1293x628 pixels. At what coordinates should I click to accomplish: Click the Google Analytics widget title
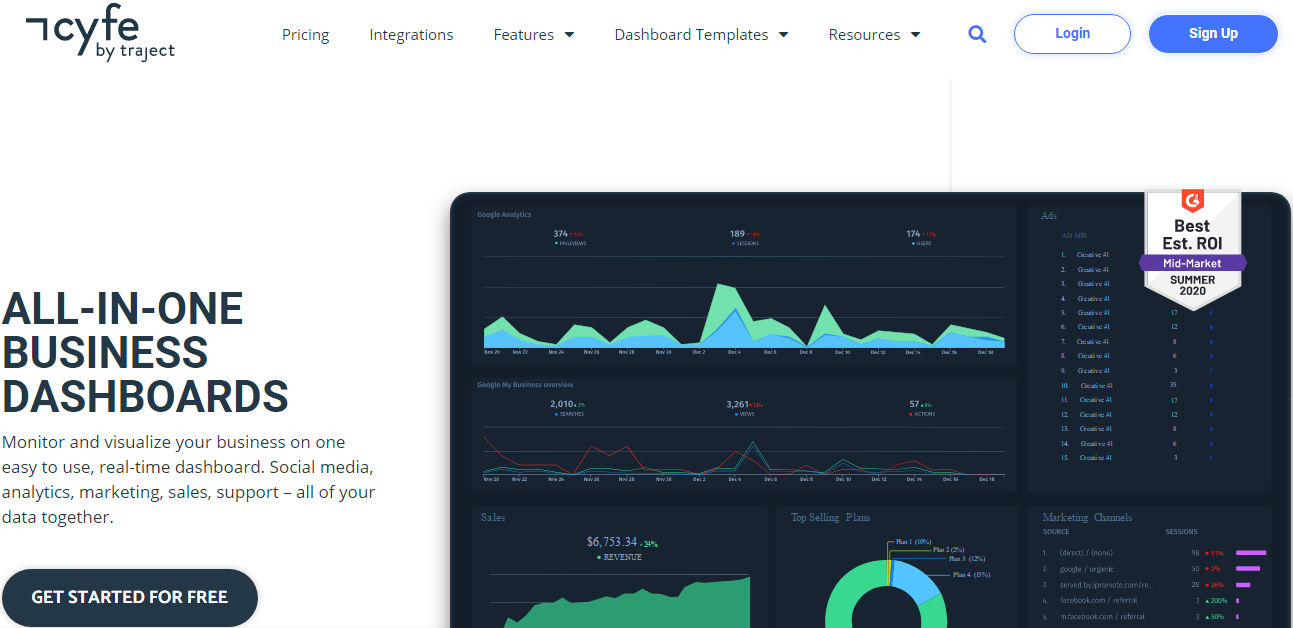pos(504,214)
